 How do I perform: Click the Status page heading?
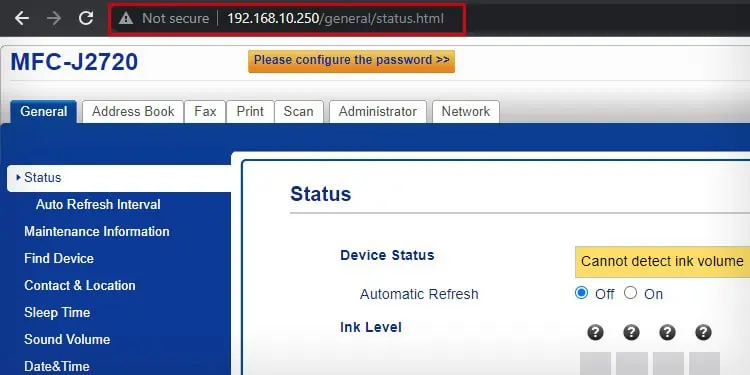tap(320, 194)
